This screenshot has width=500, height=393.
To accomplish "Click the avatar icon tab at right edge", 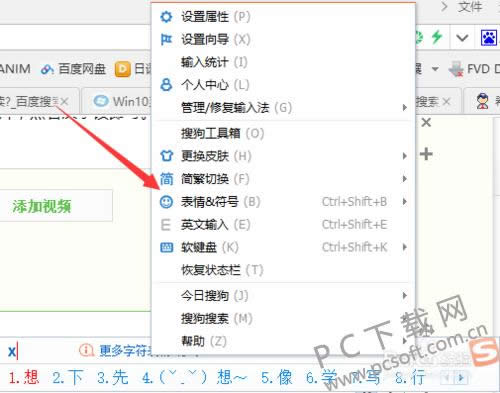I will click(x=482, y=102).
